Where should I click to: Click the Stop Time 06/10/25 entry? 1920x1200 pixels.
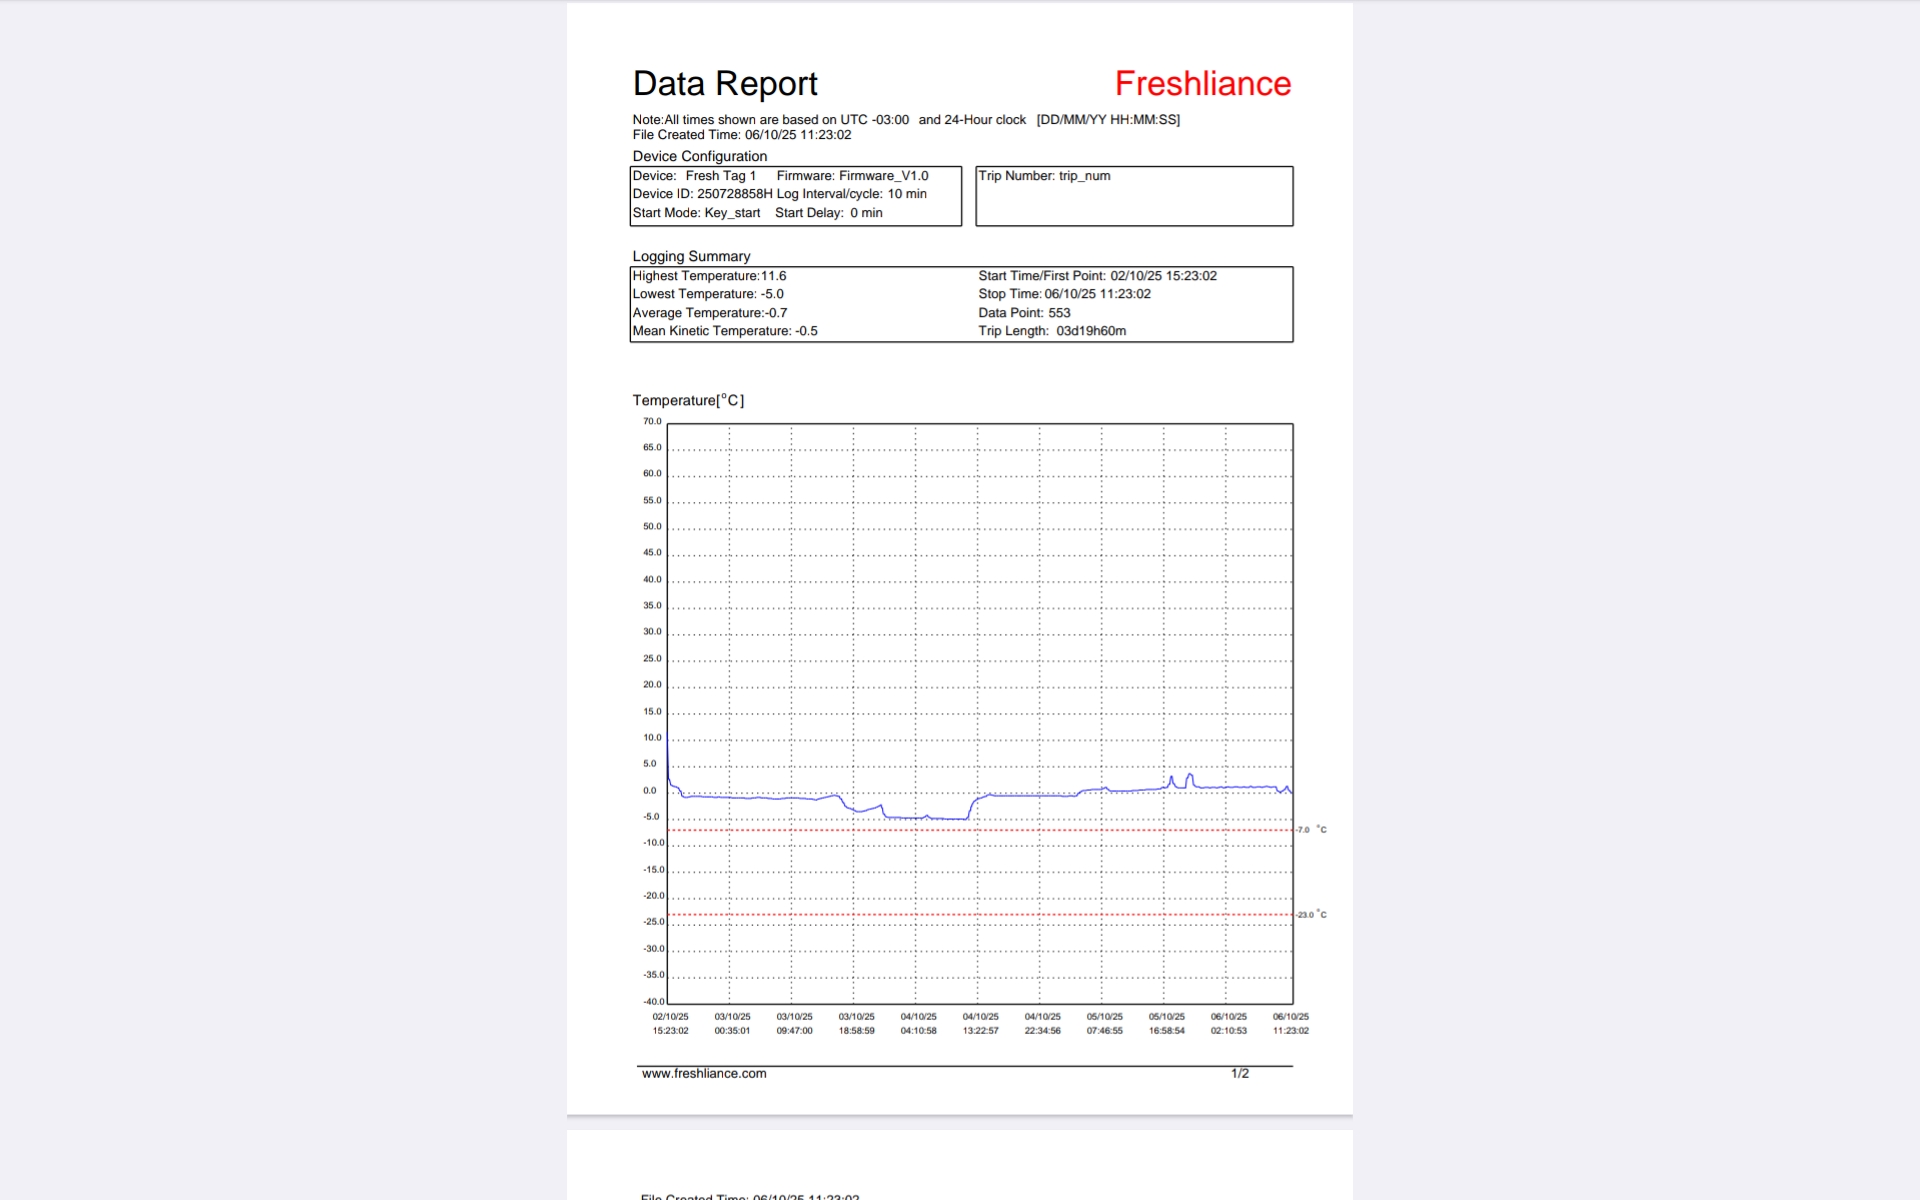pyautogui.click(x=1064, y=294)
